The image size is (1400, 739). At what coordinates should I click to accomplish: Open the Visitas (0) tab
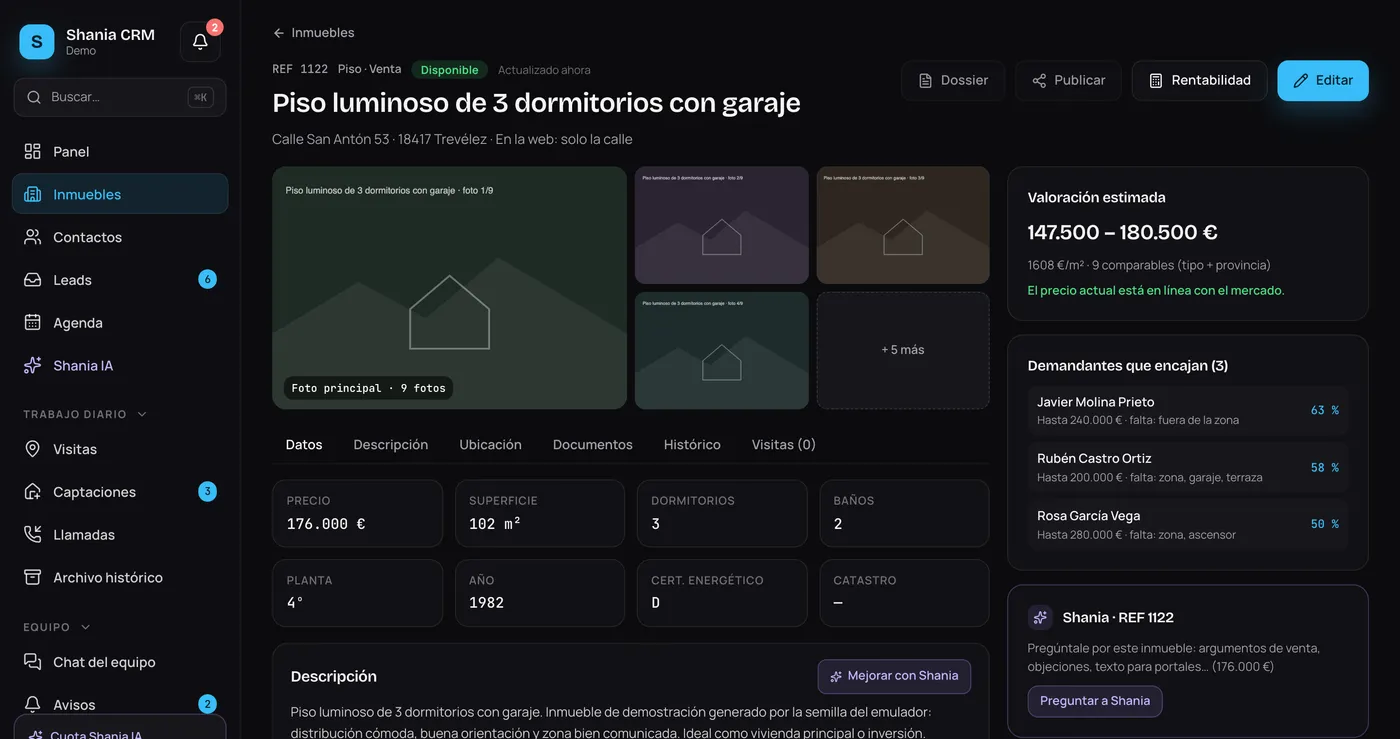click(784, 445)
